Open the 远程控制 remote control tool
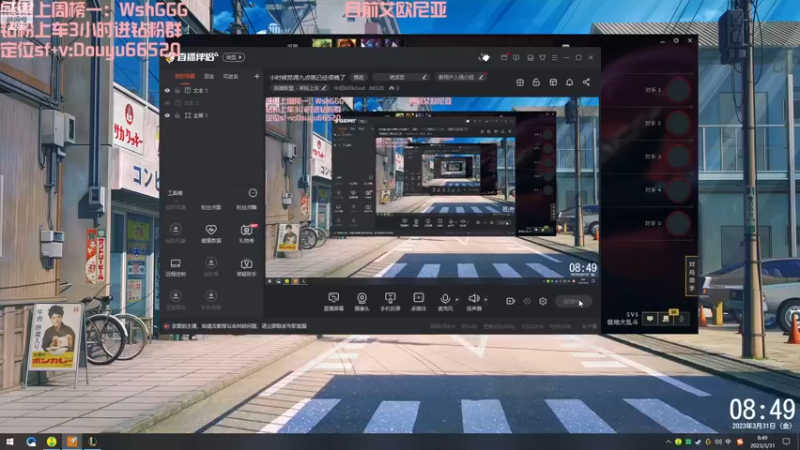Screen dimensions: 800x450 176,267
